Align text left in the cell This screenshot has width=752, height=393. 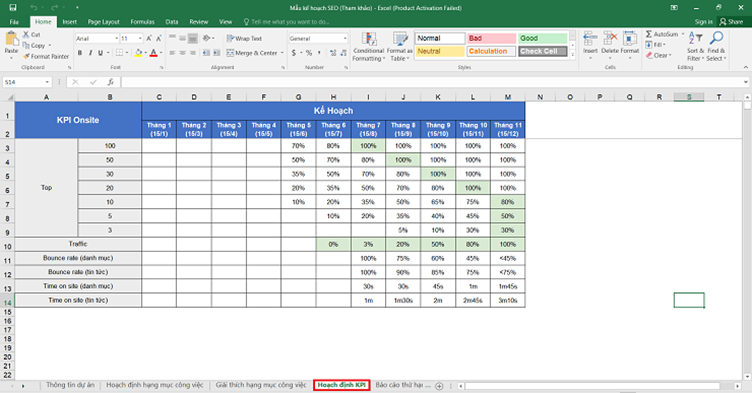click(x=172, y=53)
